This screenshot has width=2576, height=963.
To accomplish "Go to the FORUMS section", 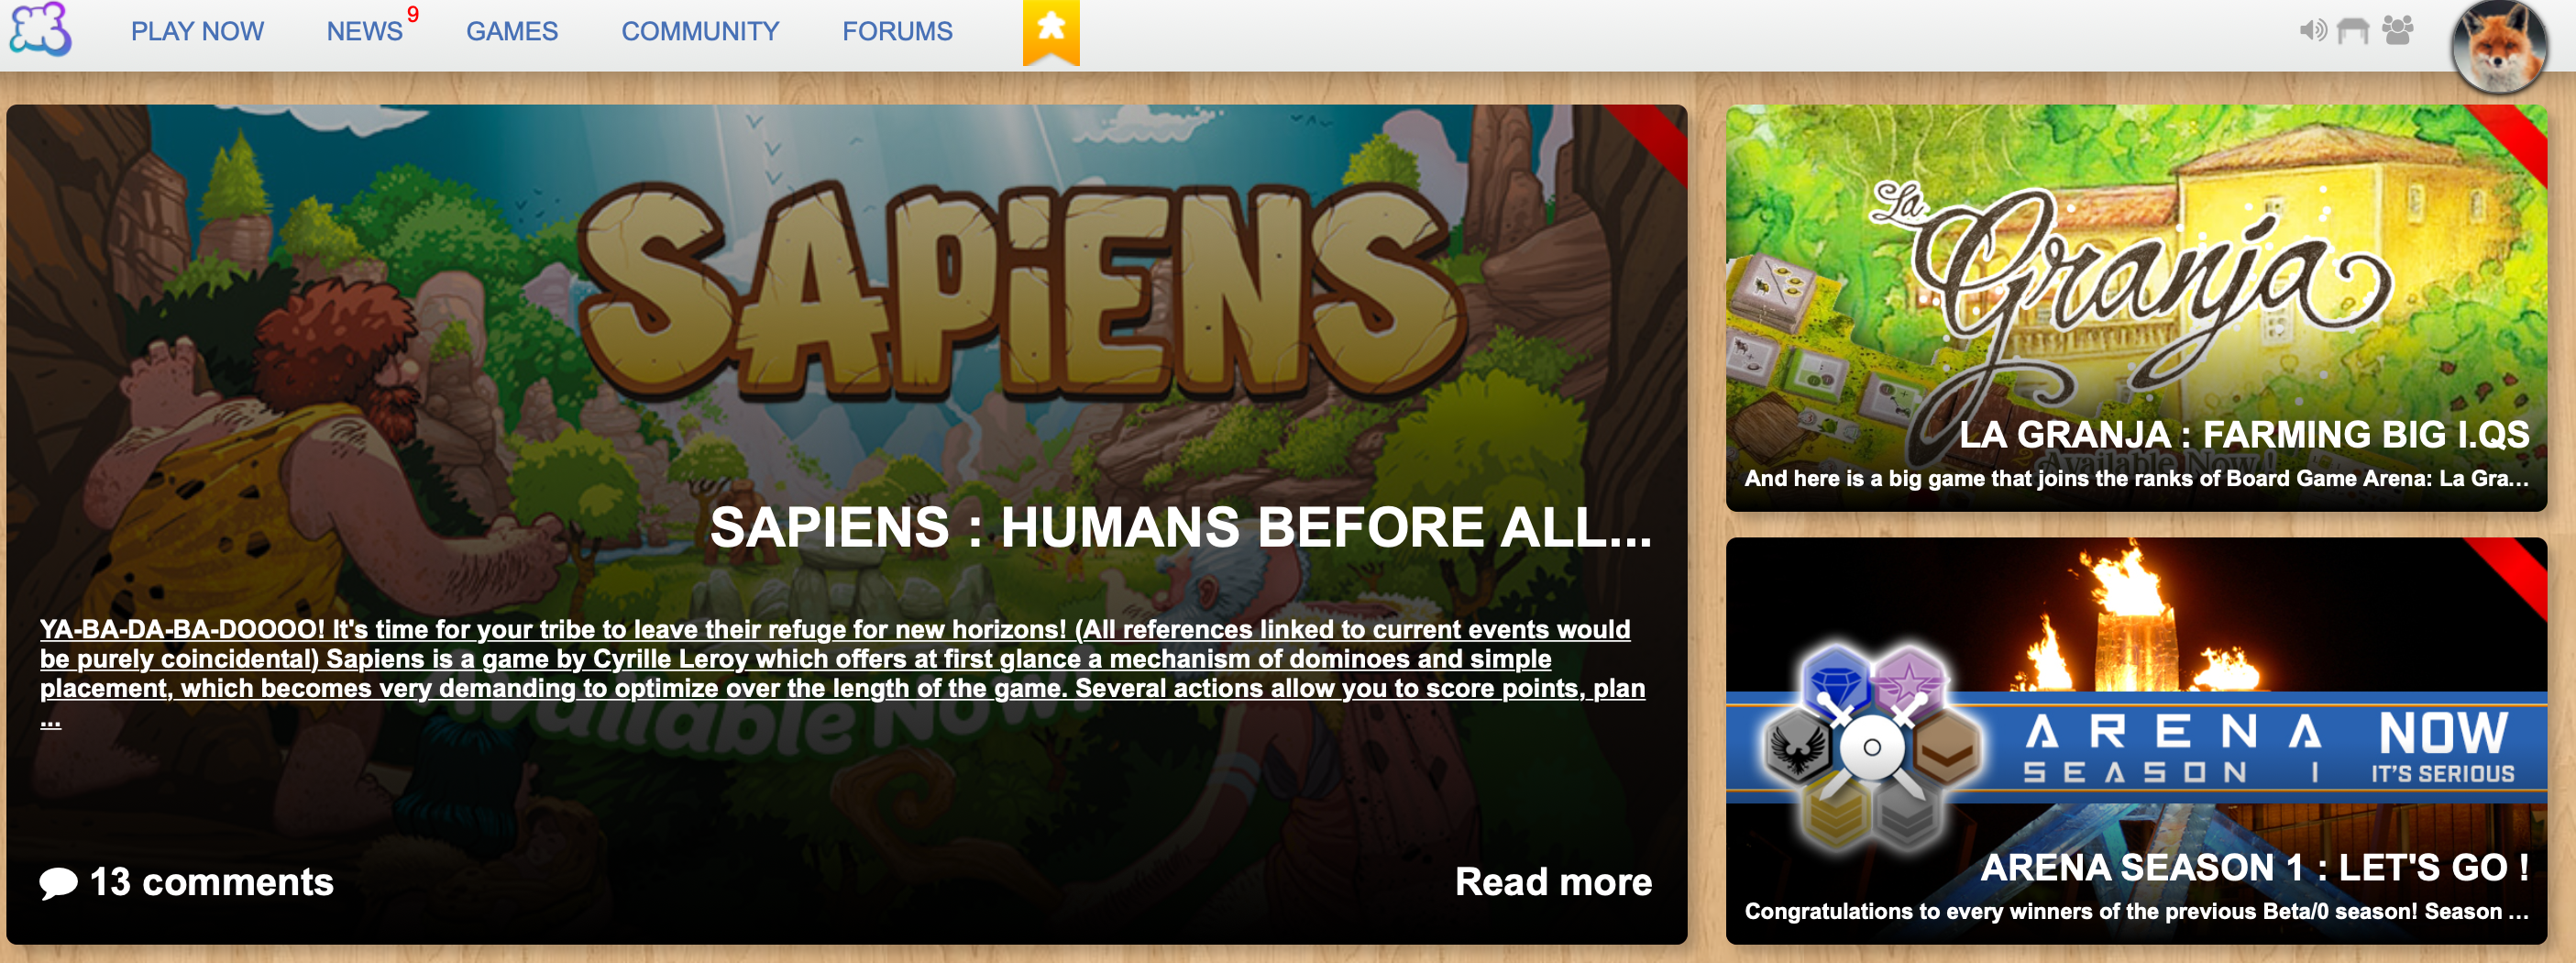I will (897, 32).
